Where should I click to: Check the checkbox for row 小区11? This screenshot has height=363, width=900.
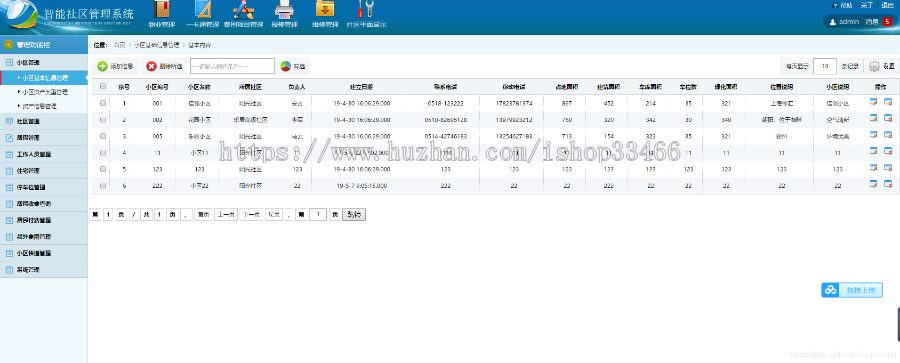(103, 153)
